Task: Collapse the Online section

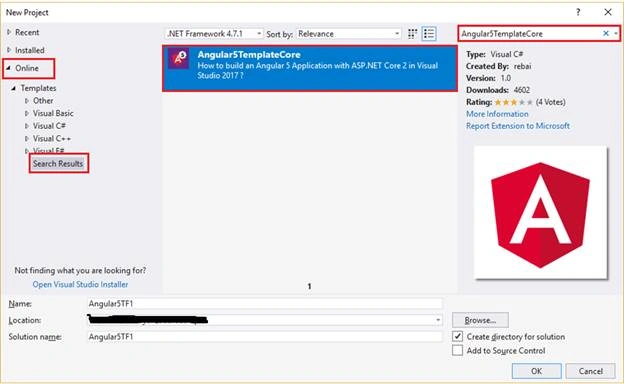Action: [8, 68]
